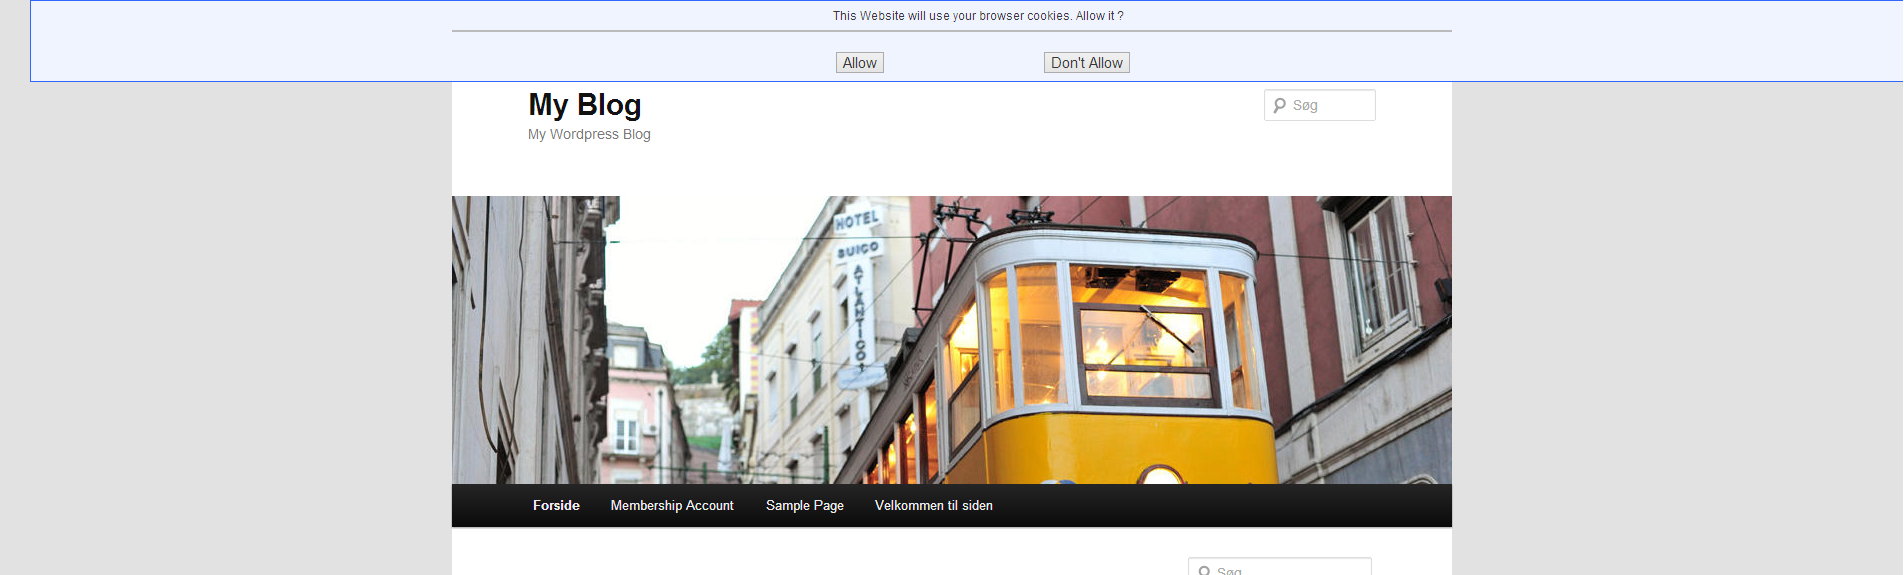Image resolution: width=1904 pixels, height=575 pixels.
Task: Click the header search field labeled Søg
Action: [x=1320, y=105]
